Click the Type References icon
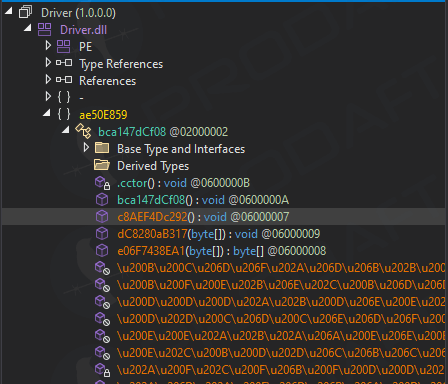The width and height of the screenshot is (448, 384). (x=64, y=63)
